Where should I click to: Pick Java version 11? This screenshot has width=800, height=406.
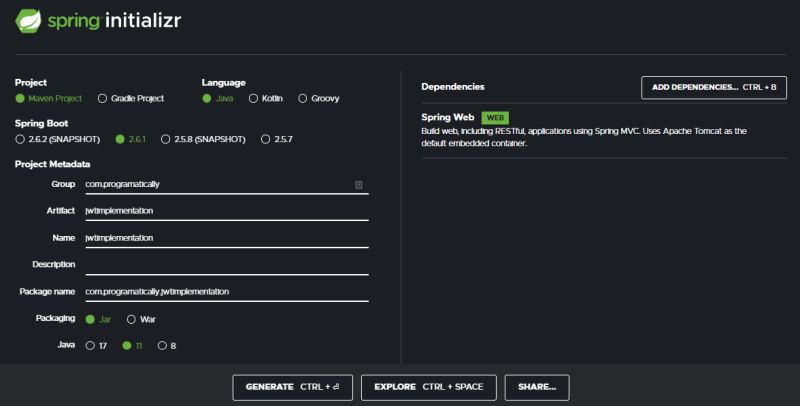(127, 346)
